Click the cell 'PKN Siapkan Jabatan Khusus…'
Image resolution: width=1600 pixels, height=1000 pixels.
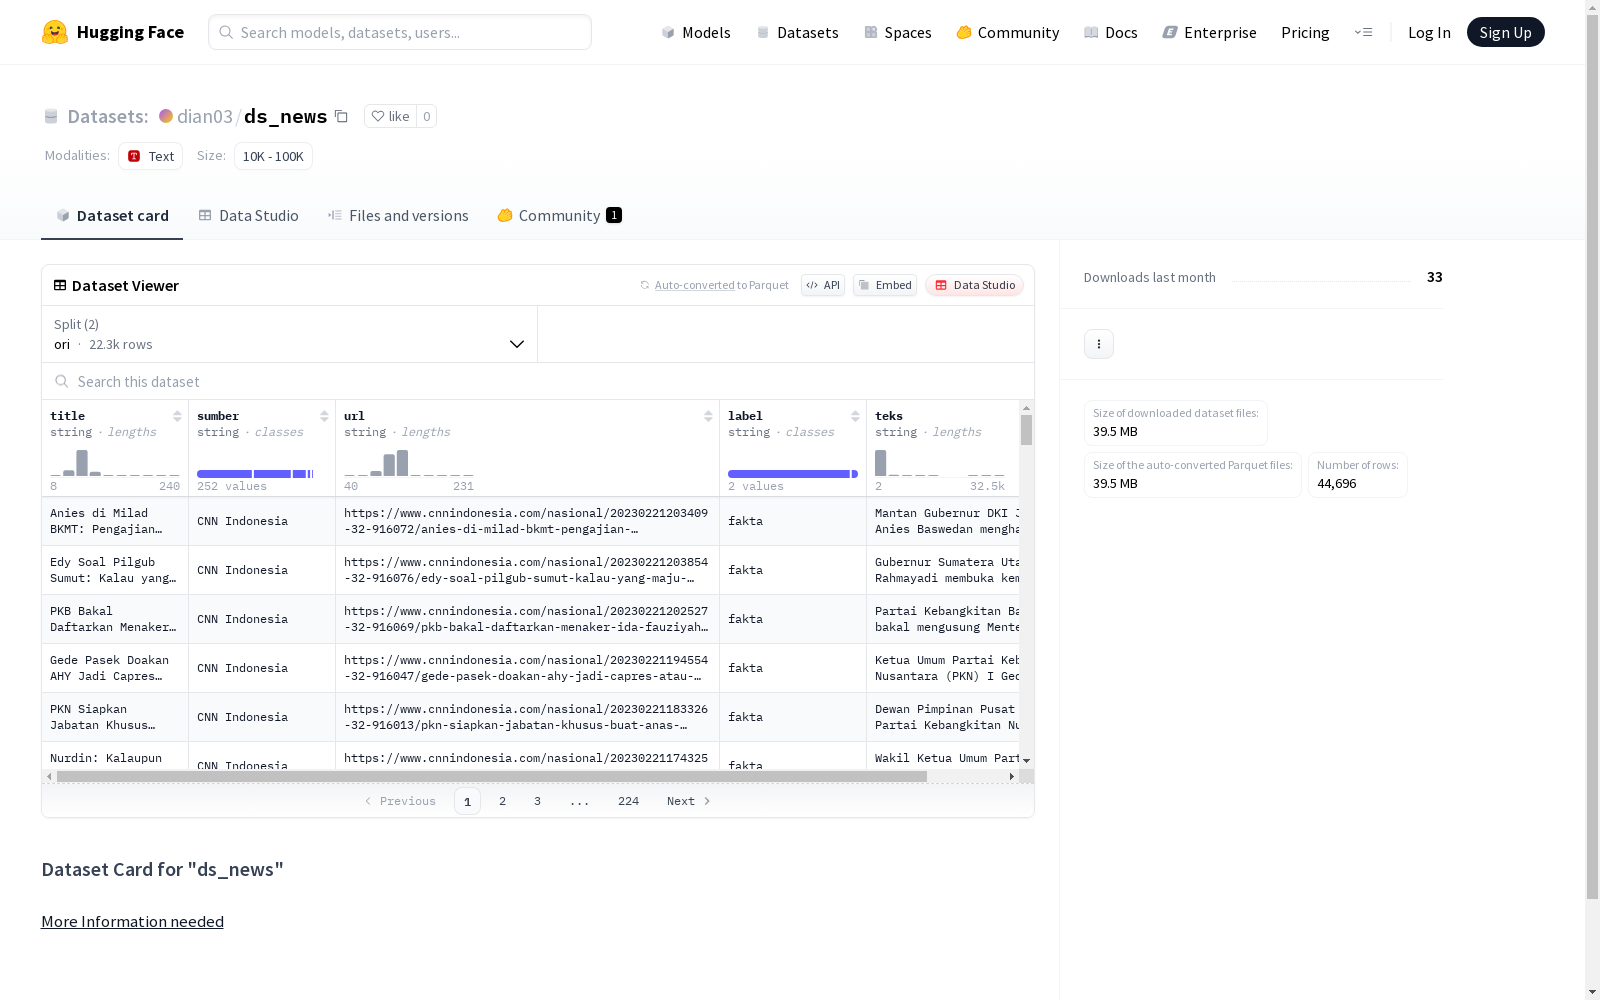pyautogui.click(x=115, y=717)
